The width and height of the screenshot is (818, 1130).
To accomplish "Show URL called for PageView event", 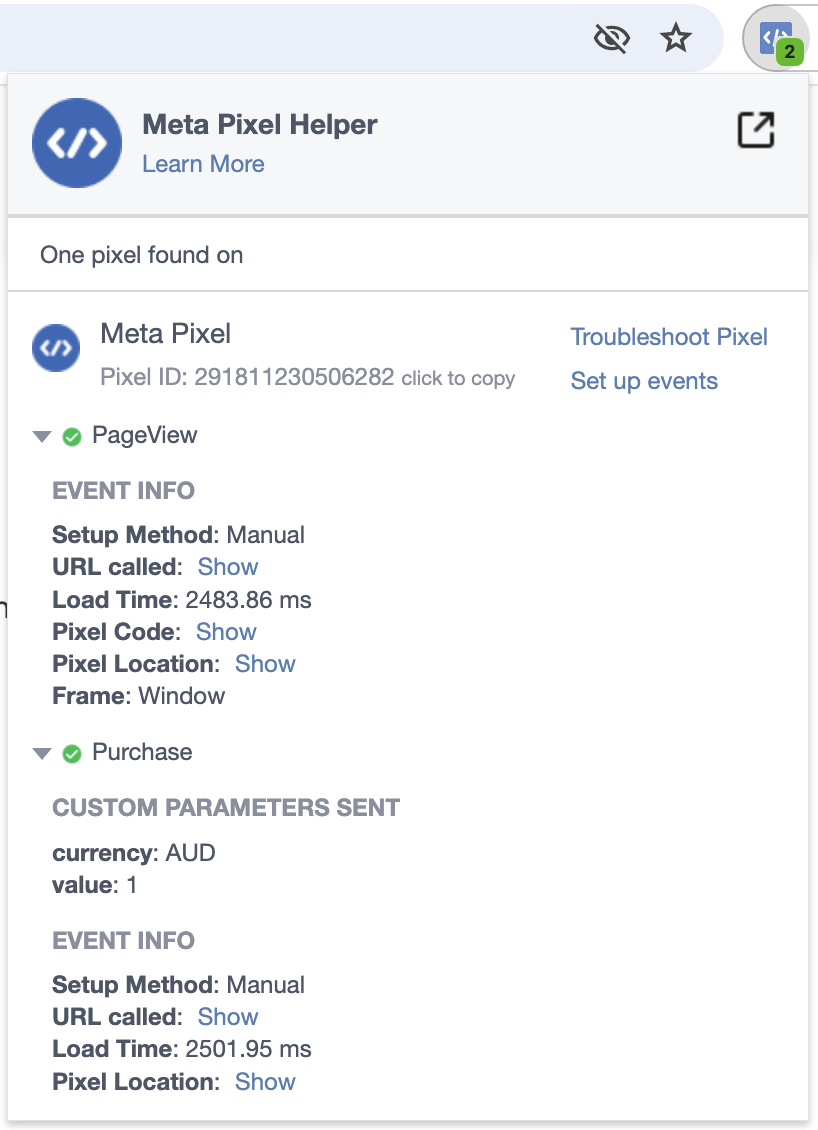I will click(x=228, y=567).
